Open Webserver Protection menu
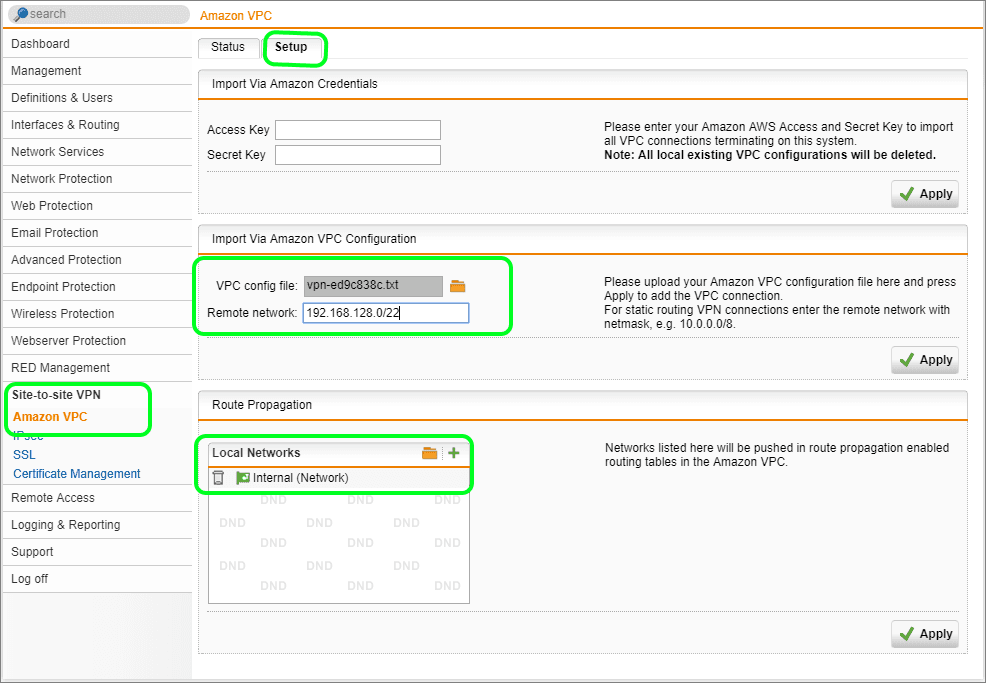 (x=97, y=342)
